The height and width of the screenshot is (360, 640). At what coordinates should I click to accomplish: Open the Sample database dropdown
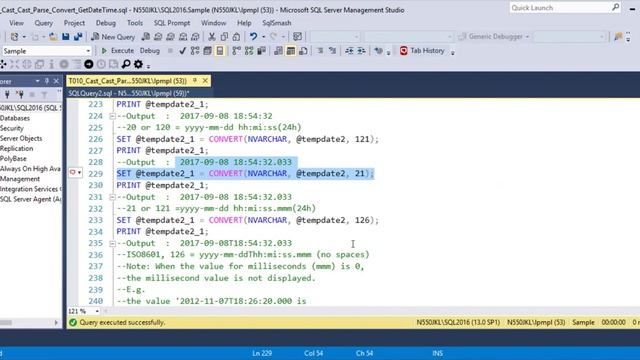[x=88, y=51]
